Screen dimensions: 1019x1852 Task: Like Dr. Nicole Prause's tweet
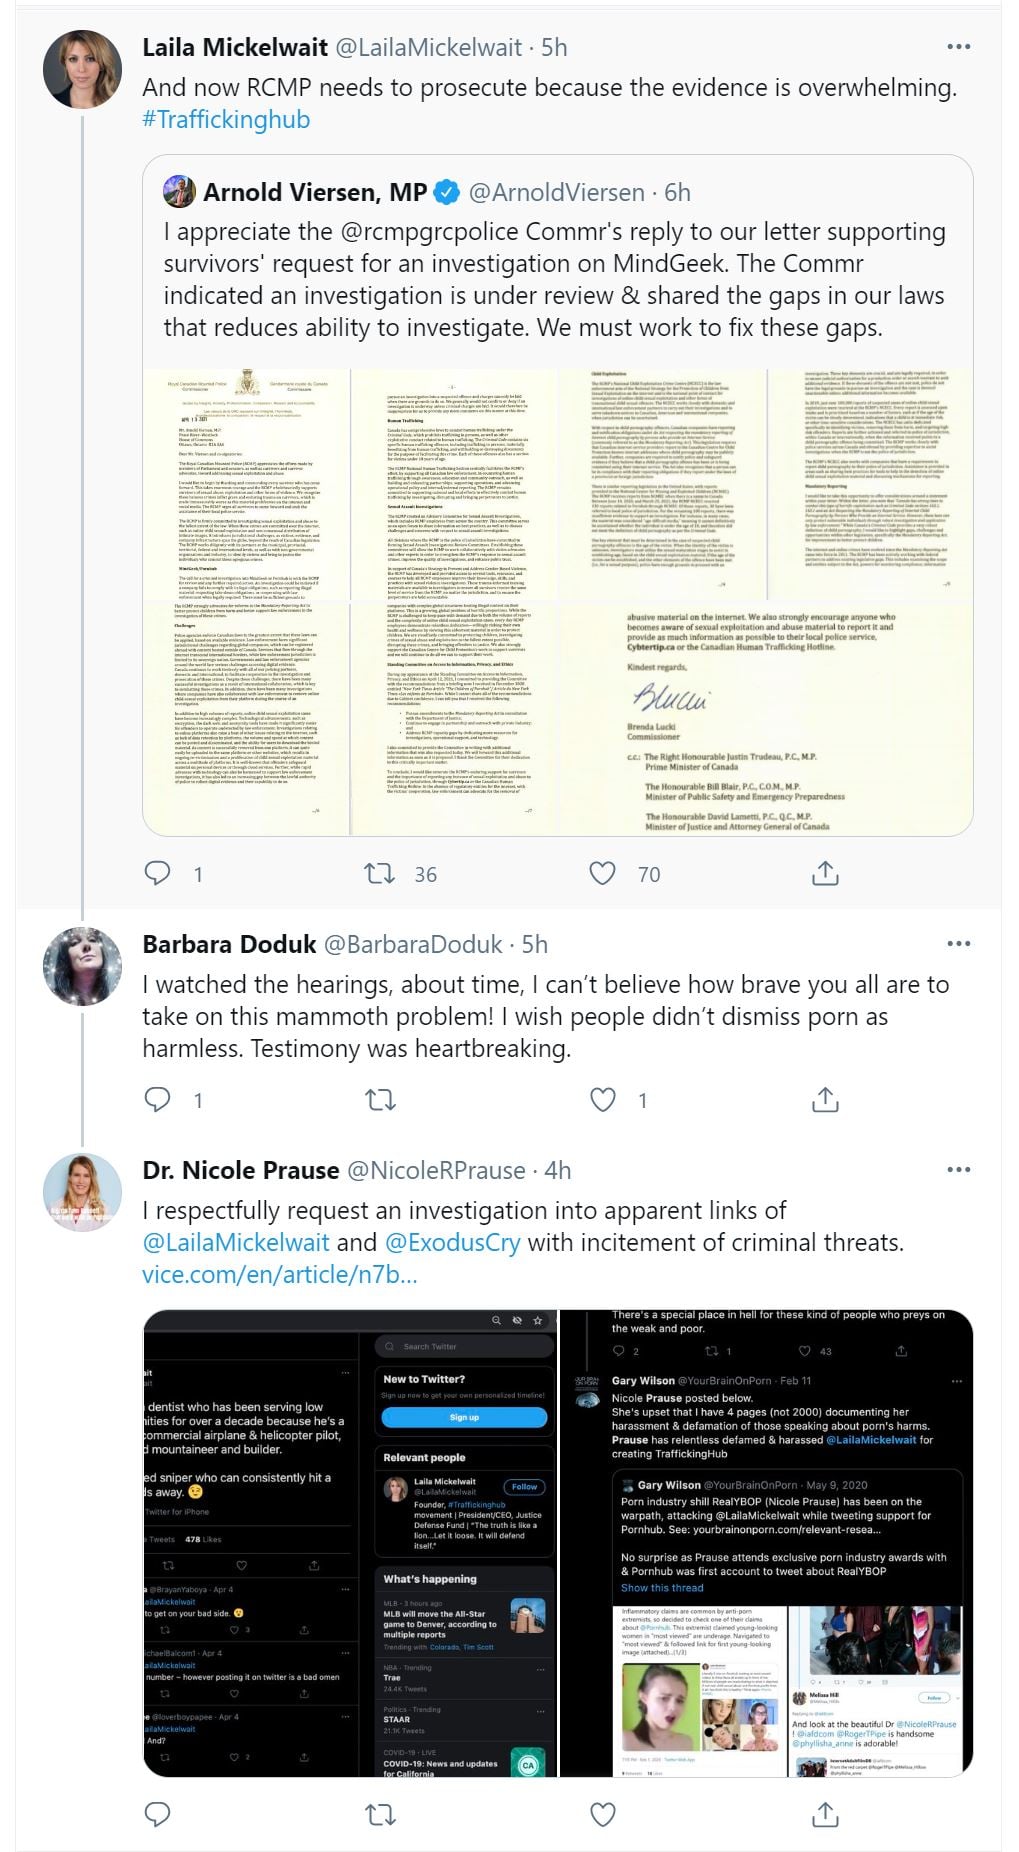(x=602, y=1813)
